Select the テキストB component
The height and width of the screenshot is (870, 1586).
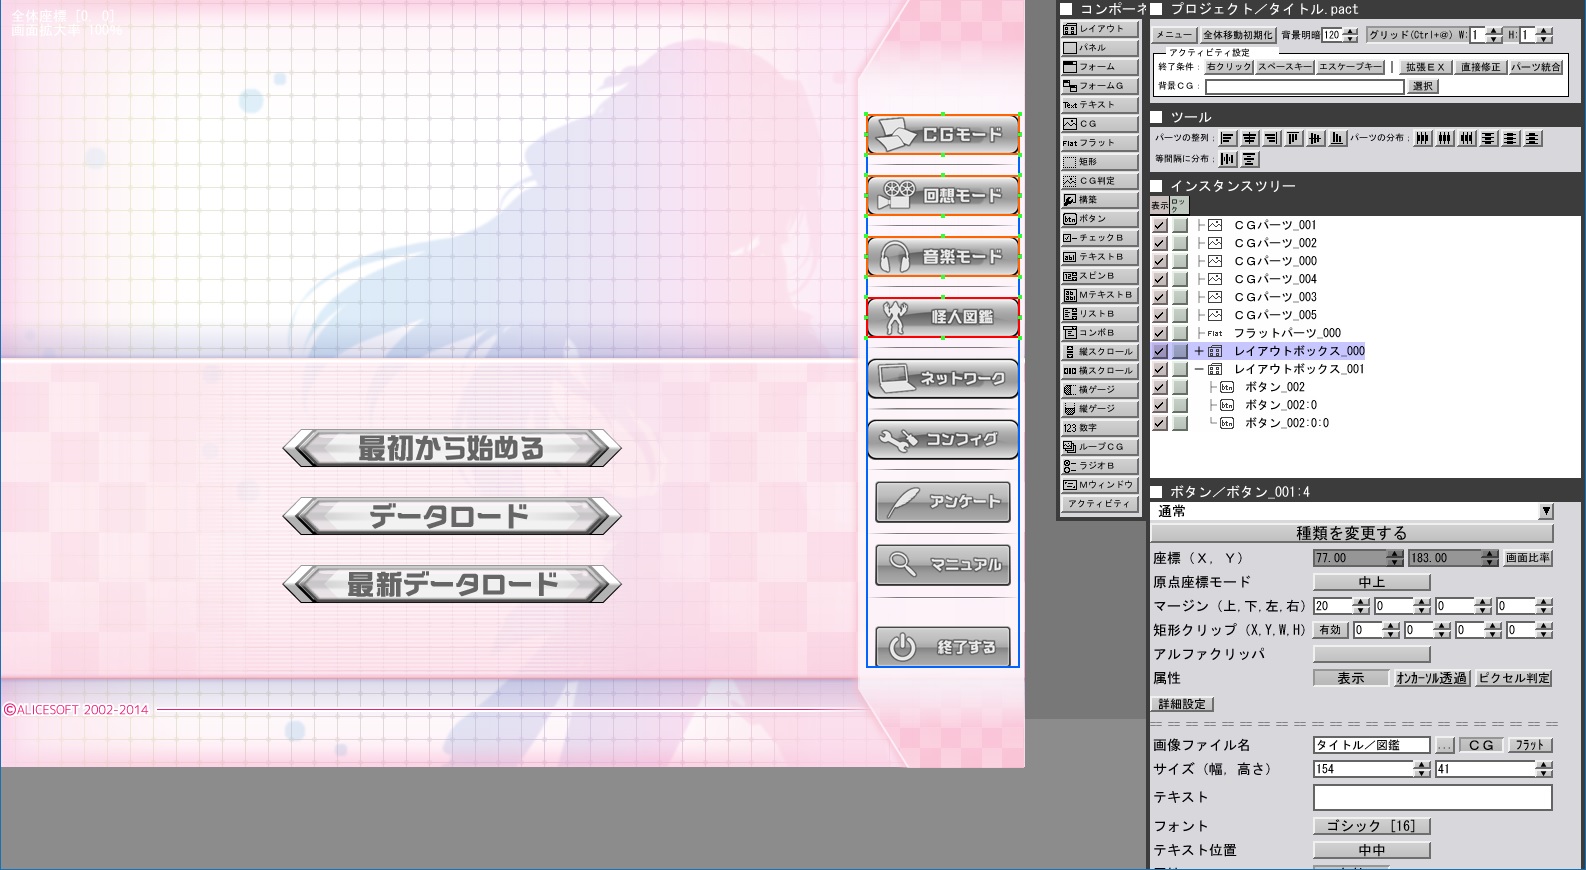point(1100,257)
